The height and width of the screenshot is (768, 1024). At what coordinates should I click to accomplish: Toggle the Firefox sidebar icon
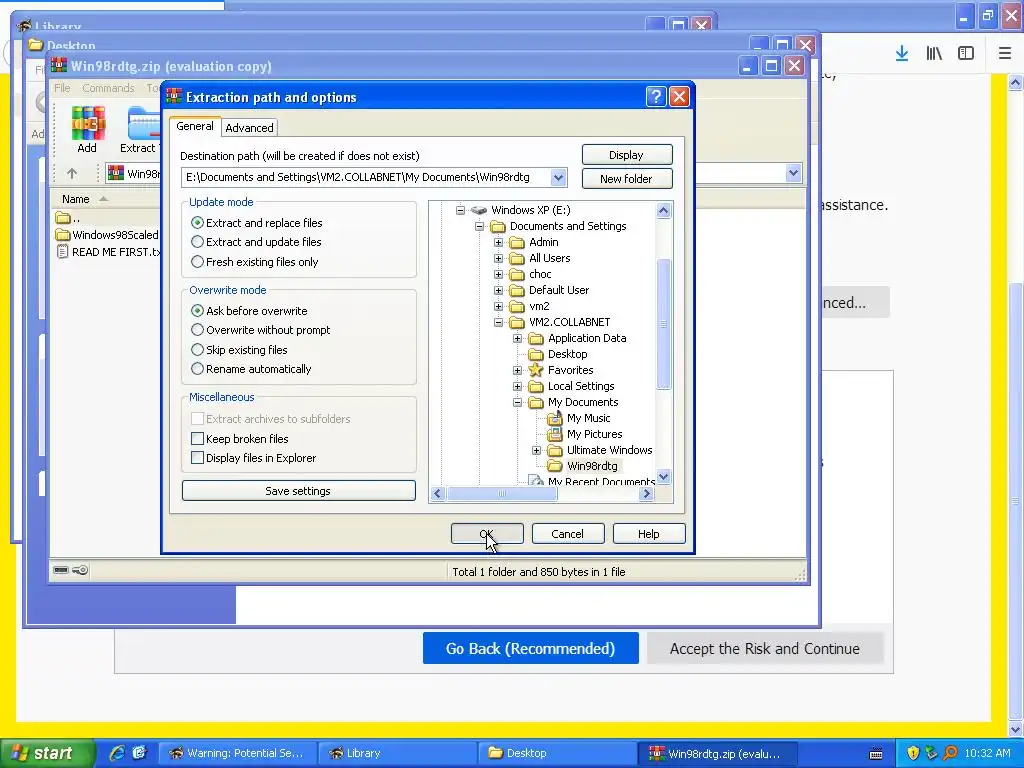coord(966,54)
